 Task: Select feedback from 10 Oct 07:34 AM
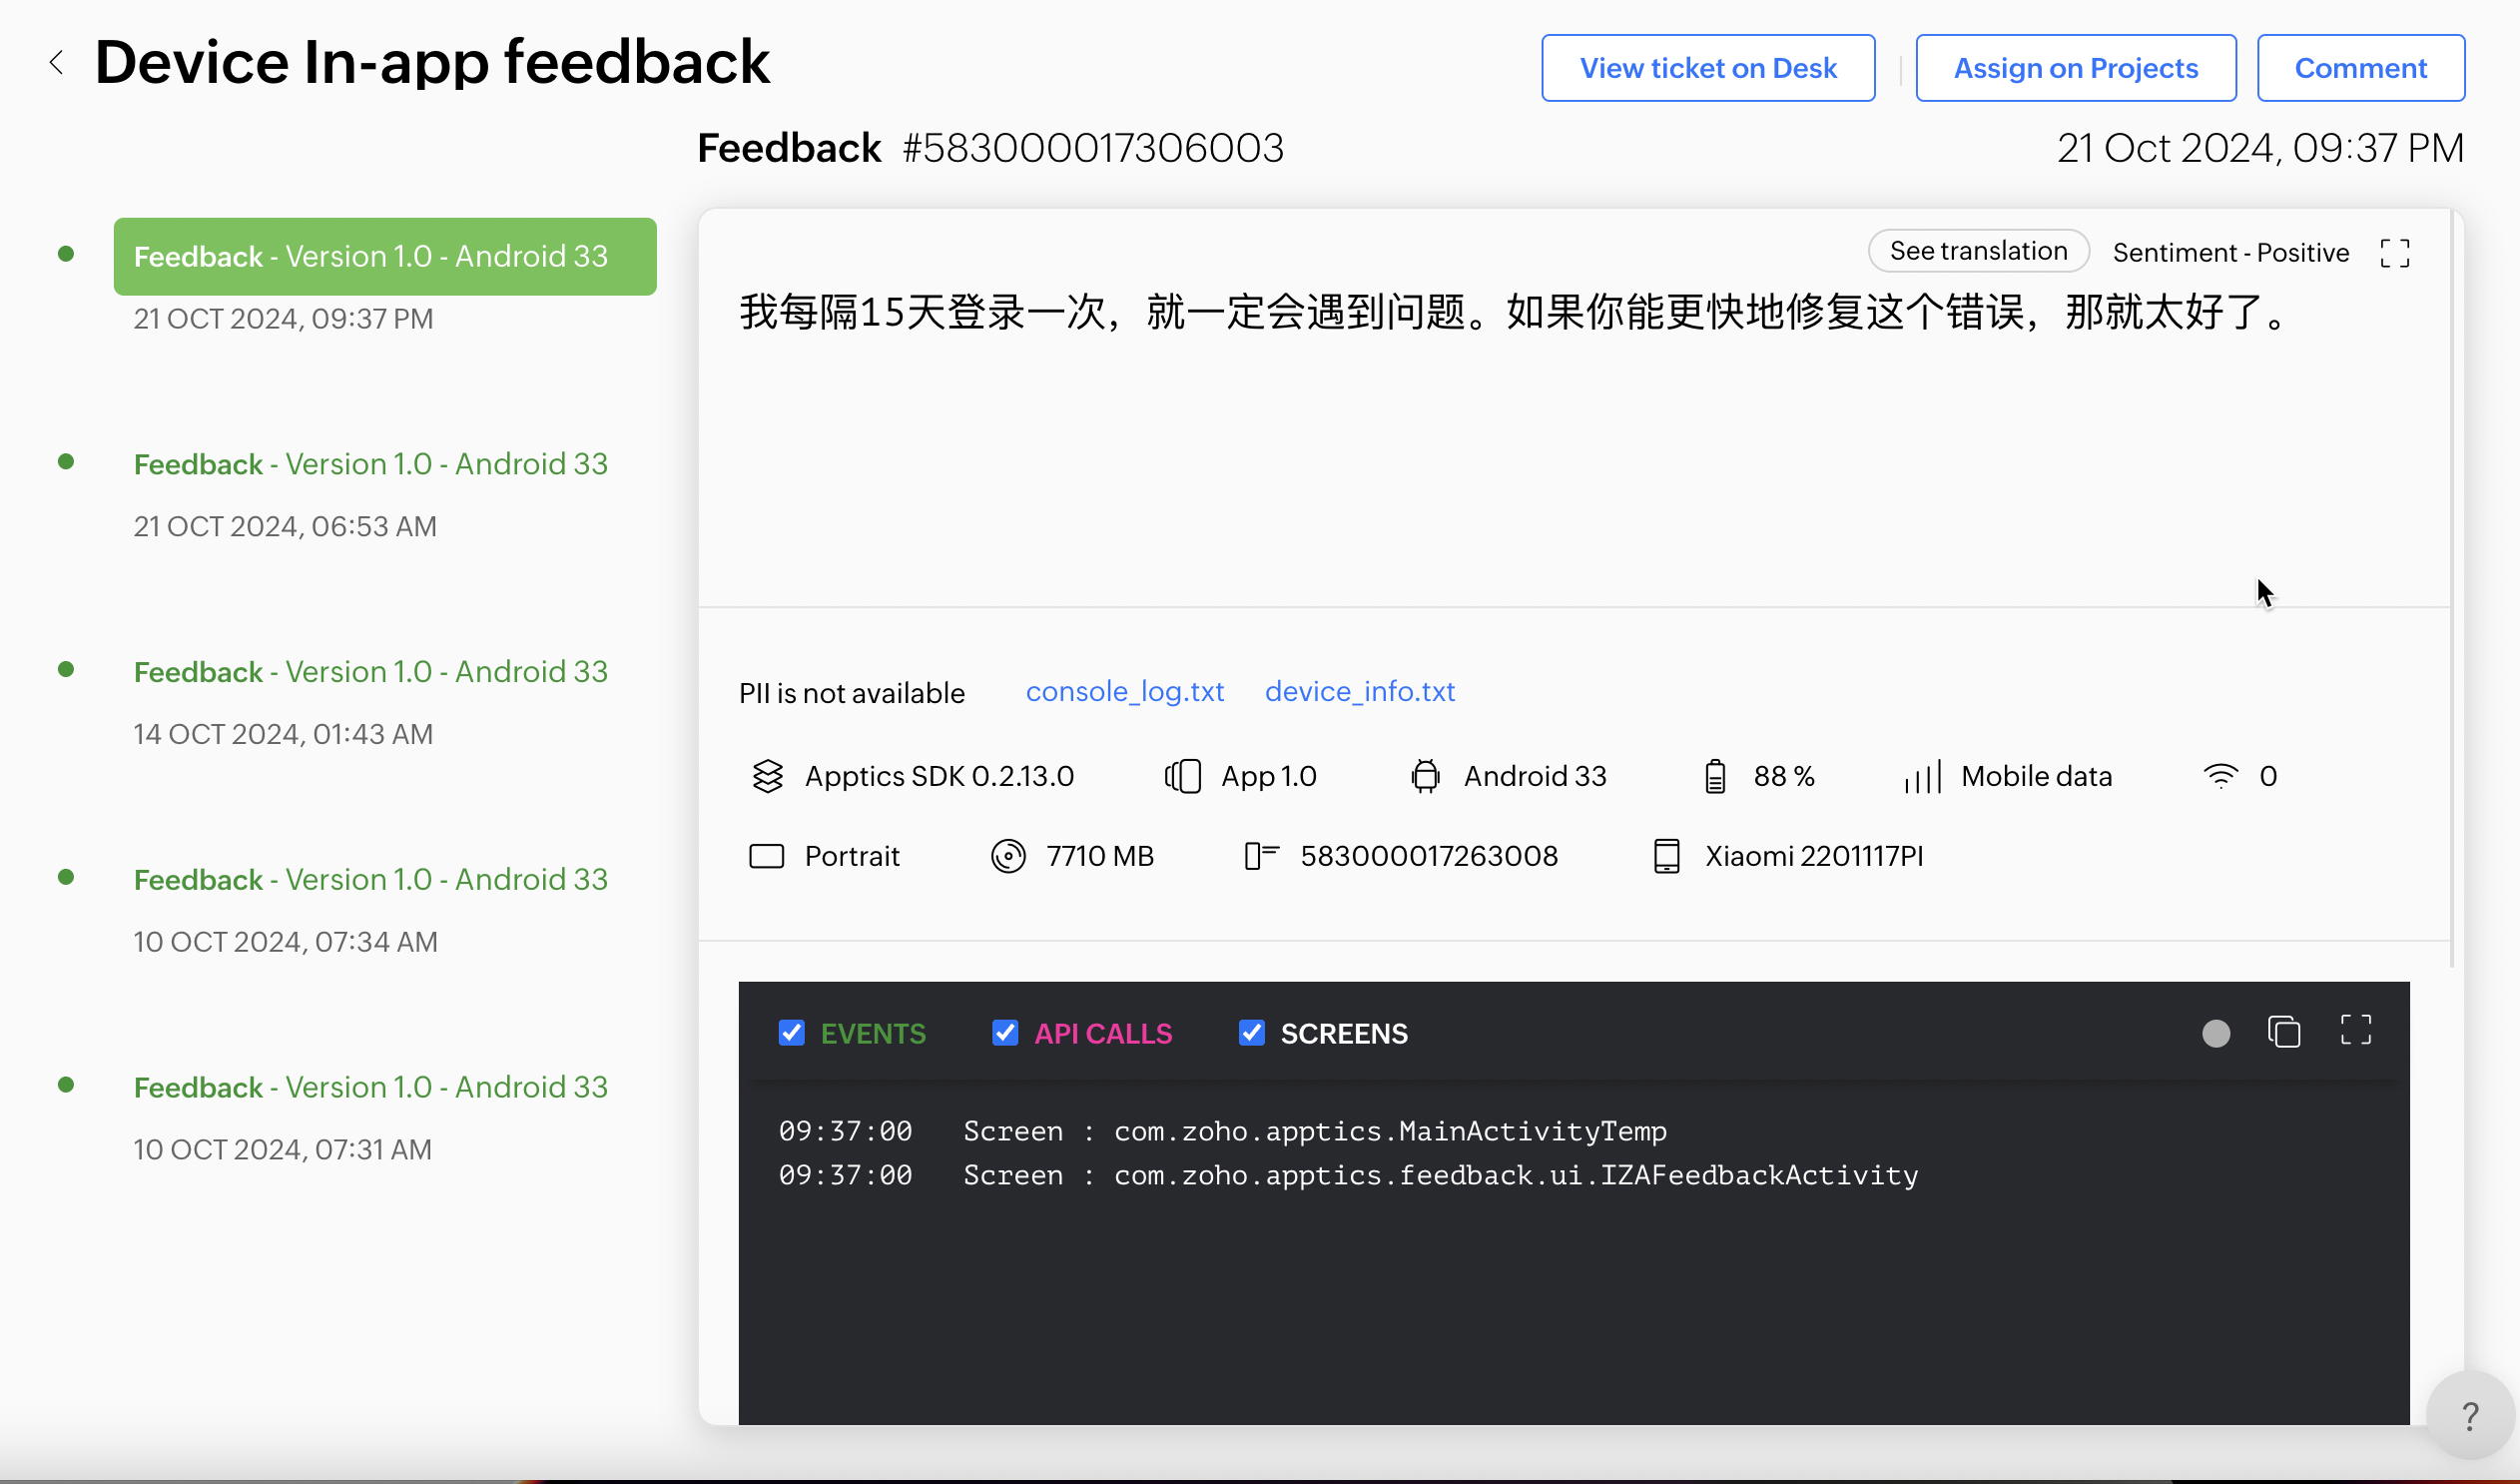pyautogui.click(x=370, y=880)
